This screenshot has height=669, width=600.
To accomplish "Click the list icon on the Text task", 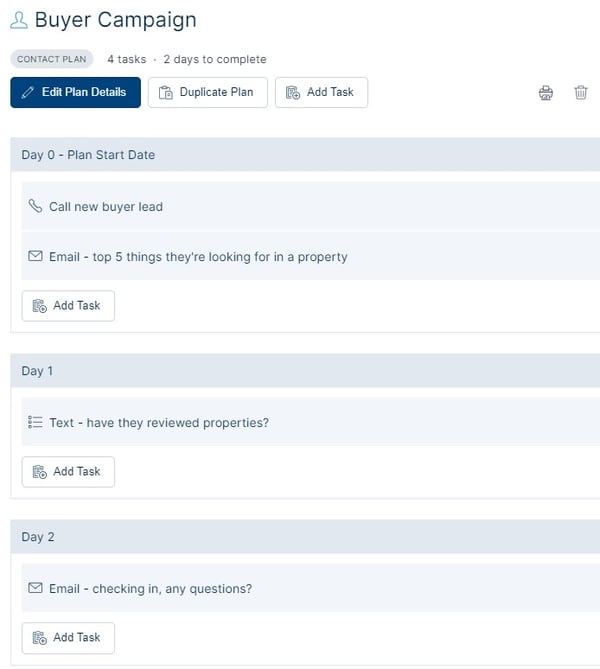I will coord(35,422).
